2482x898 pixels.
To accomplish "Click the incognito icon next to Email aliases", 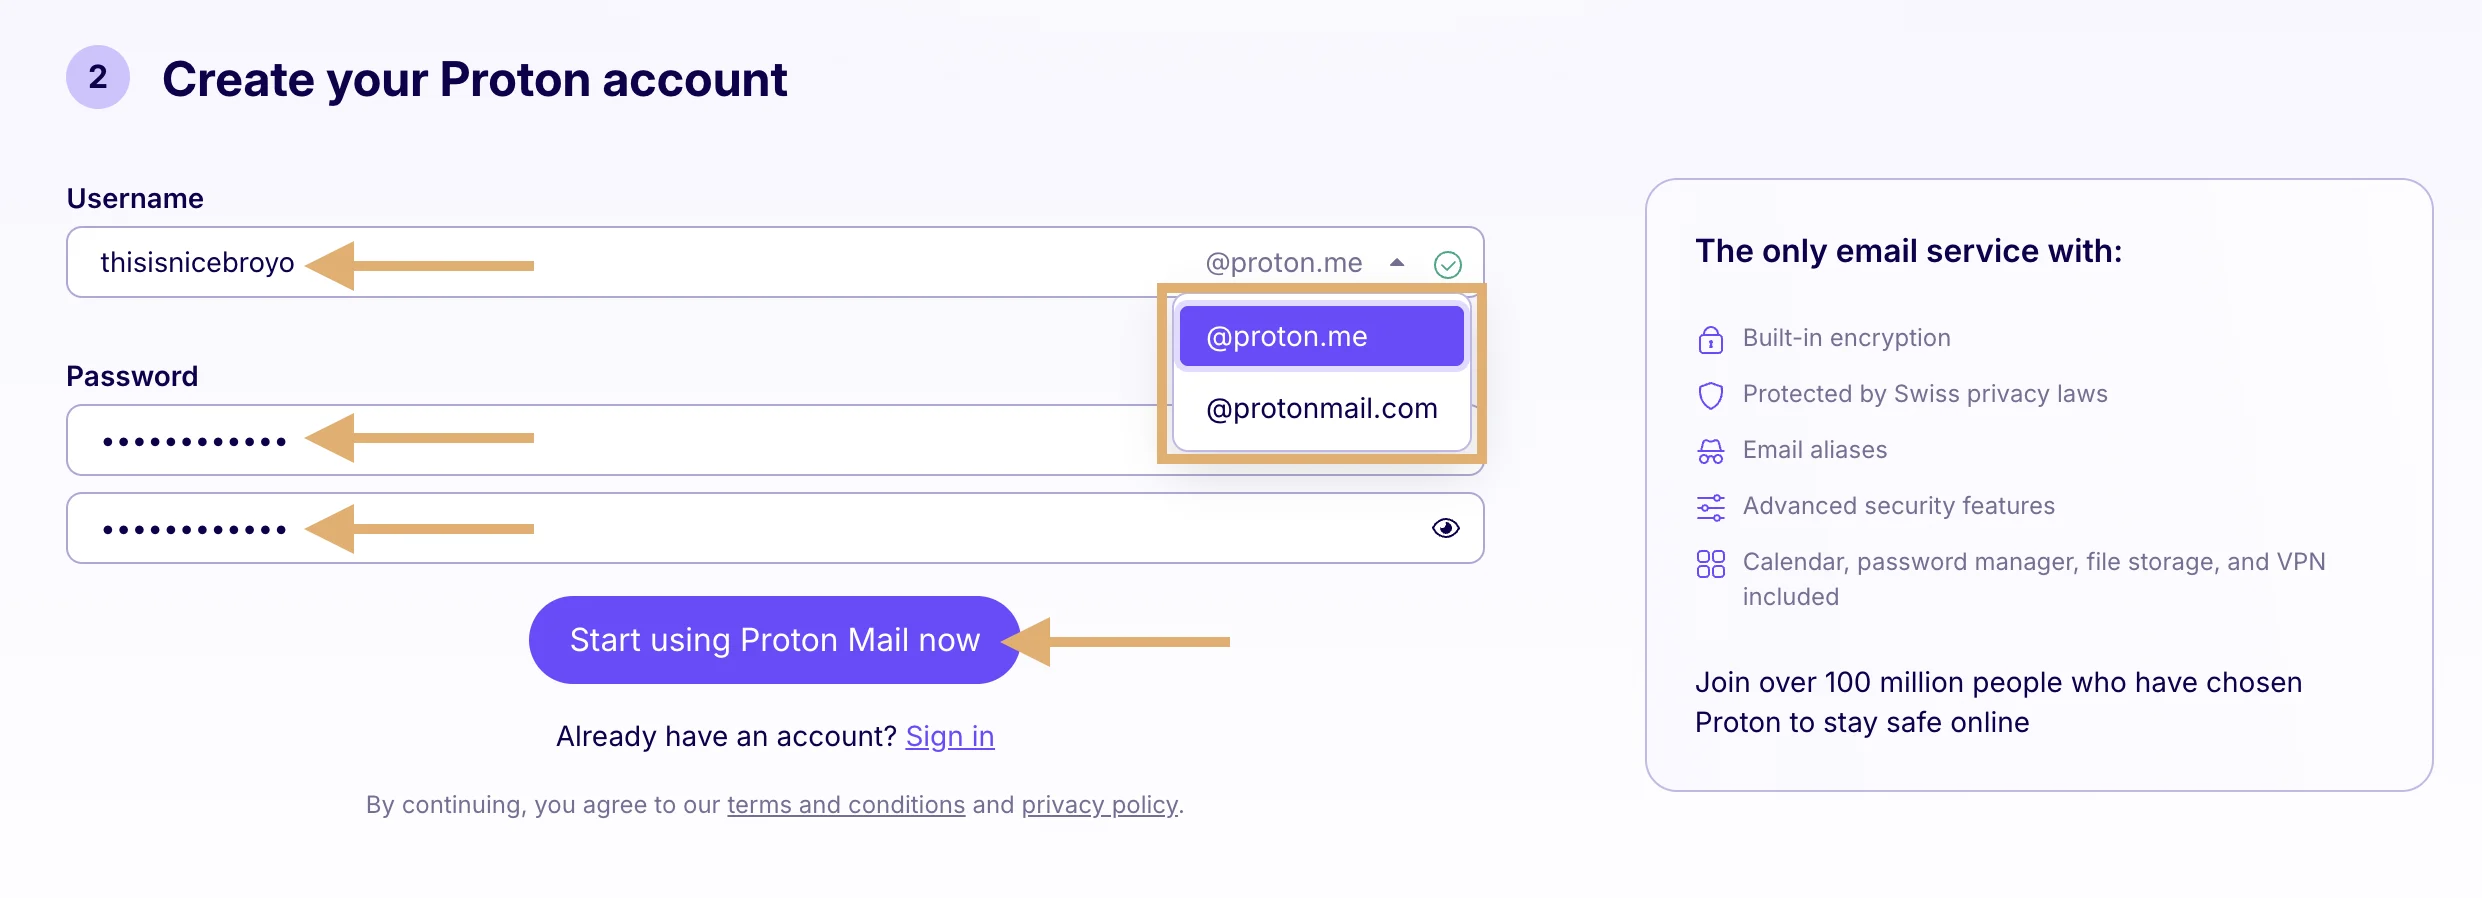I will click(x=1710, y=452).
